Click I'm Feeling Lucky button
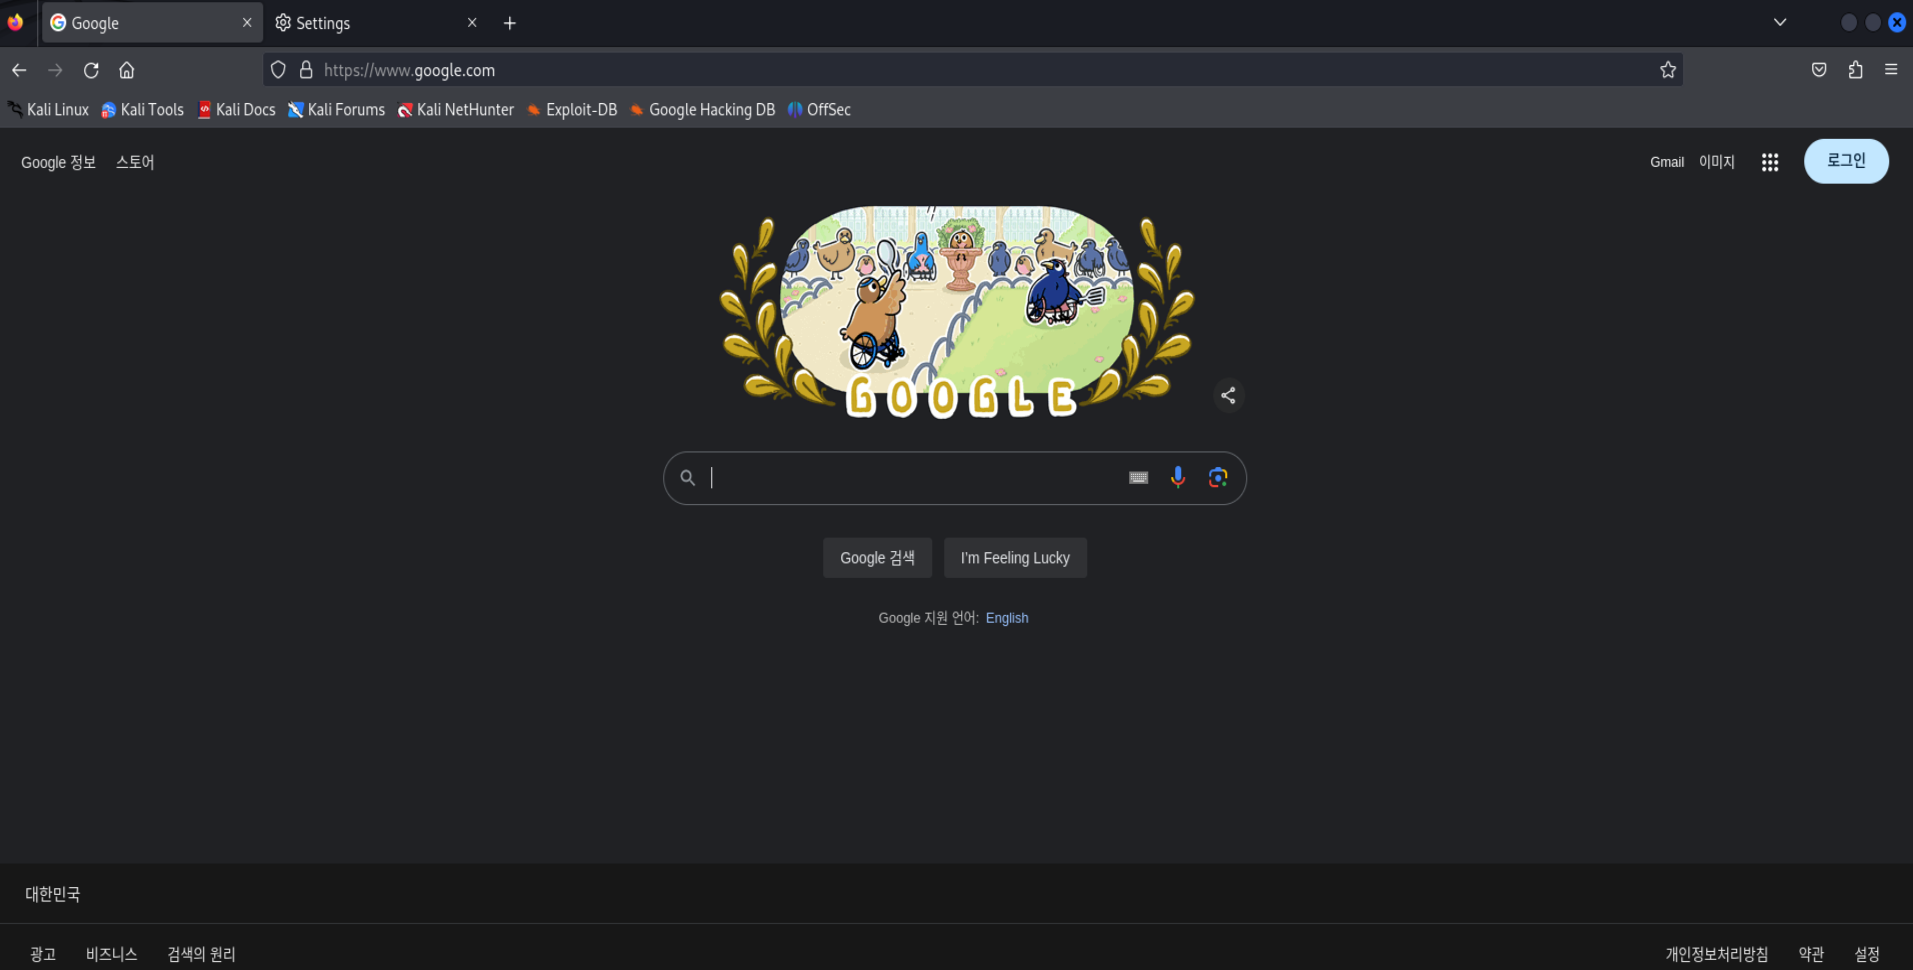1913x970 pixels. coord(1015,558)
